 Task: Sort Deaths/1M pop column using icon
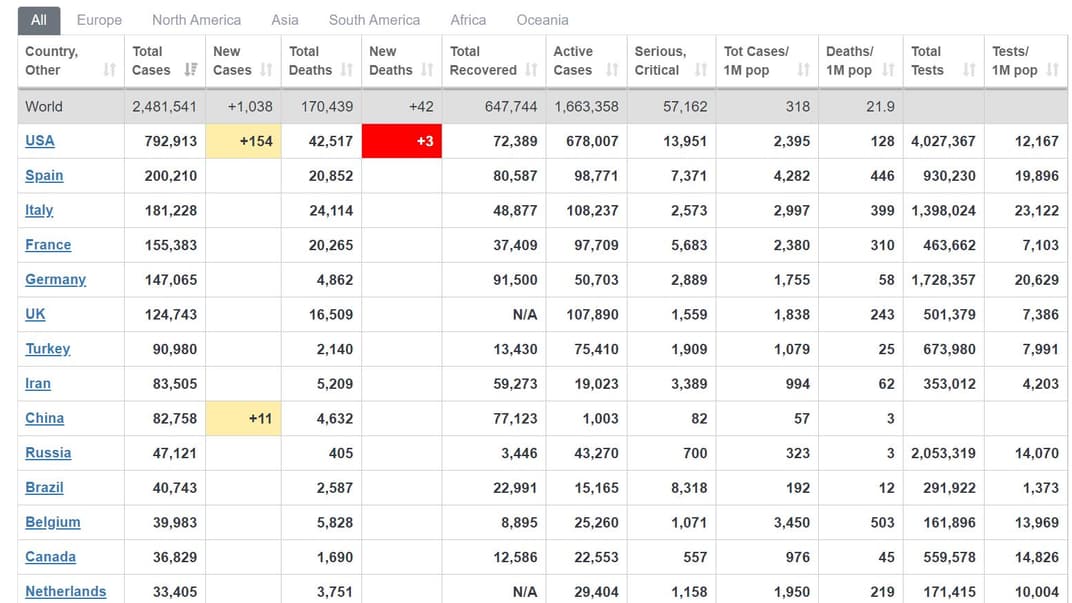pos(888,70)
